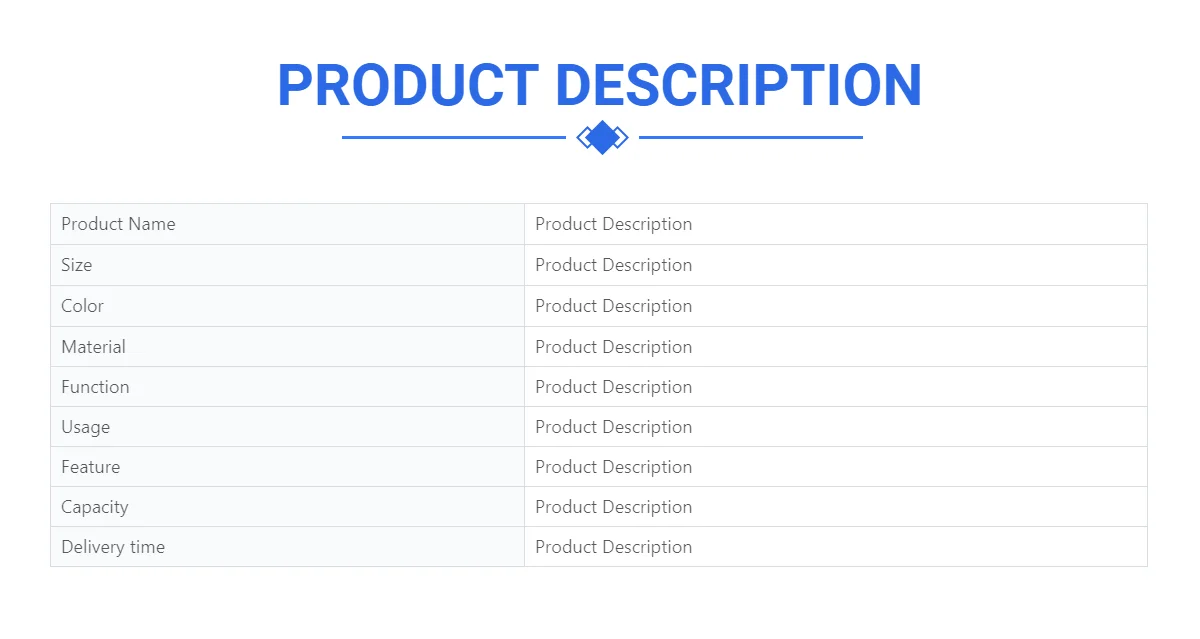Click the Color label cell
The image size is (1200, 639).
[83, 306]
